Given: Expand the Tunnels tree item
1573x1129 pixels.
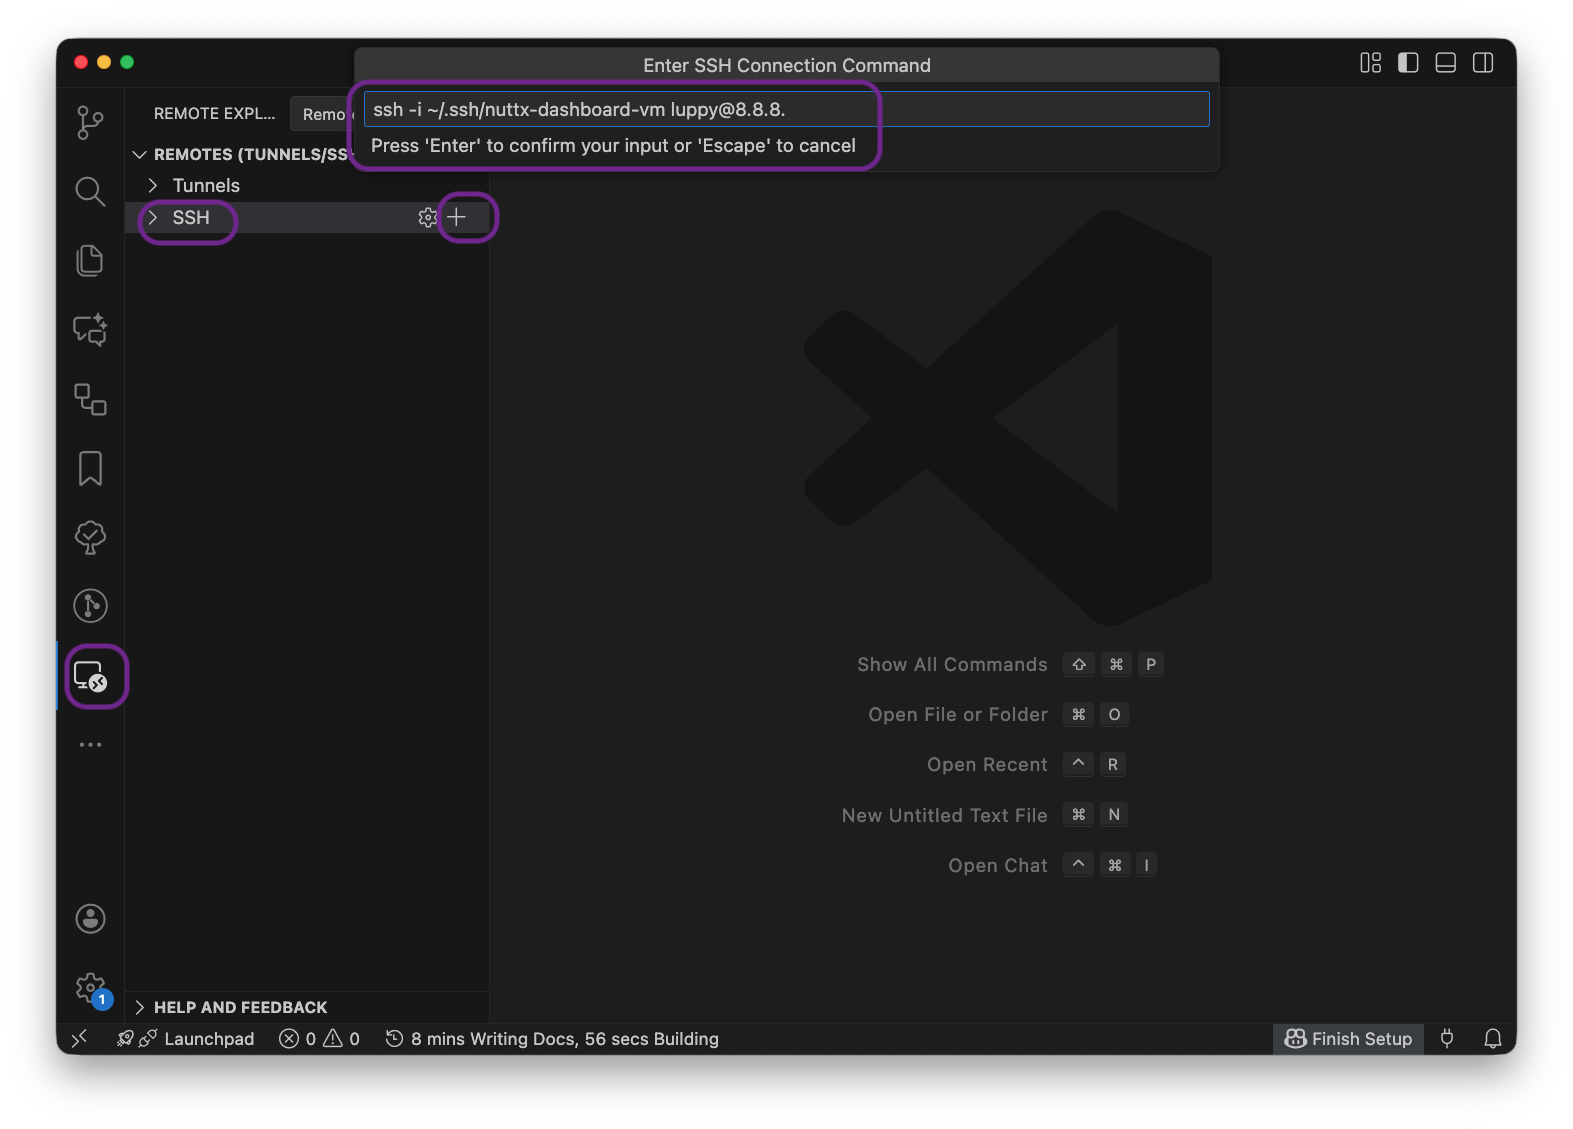Looking at the screenshot, I should 153,185.
